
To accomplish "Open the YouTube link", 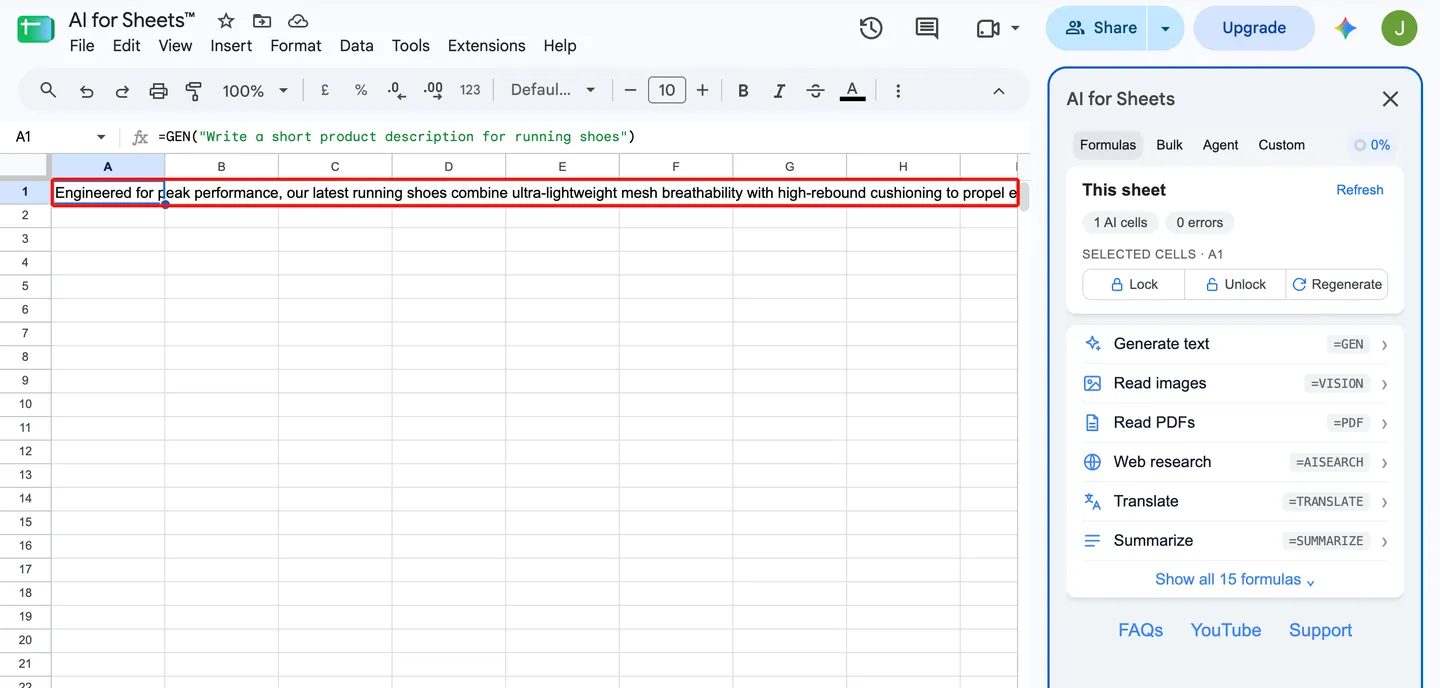I will (x=1226, y=630).
